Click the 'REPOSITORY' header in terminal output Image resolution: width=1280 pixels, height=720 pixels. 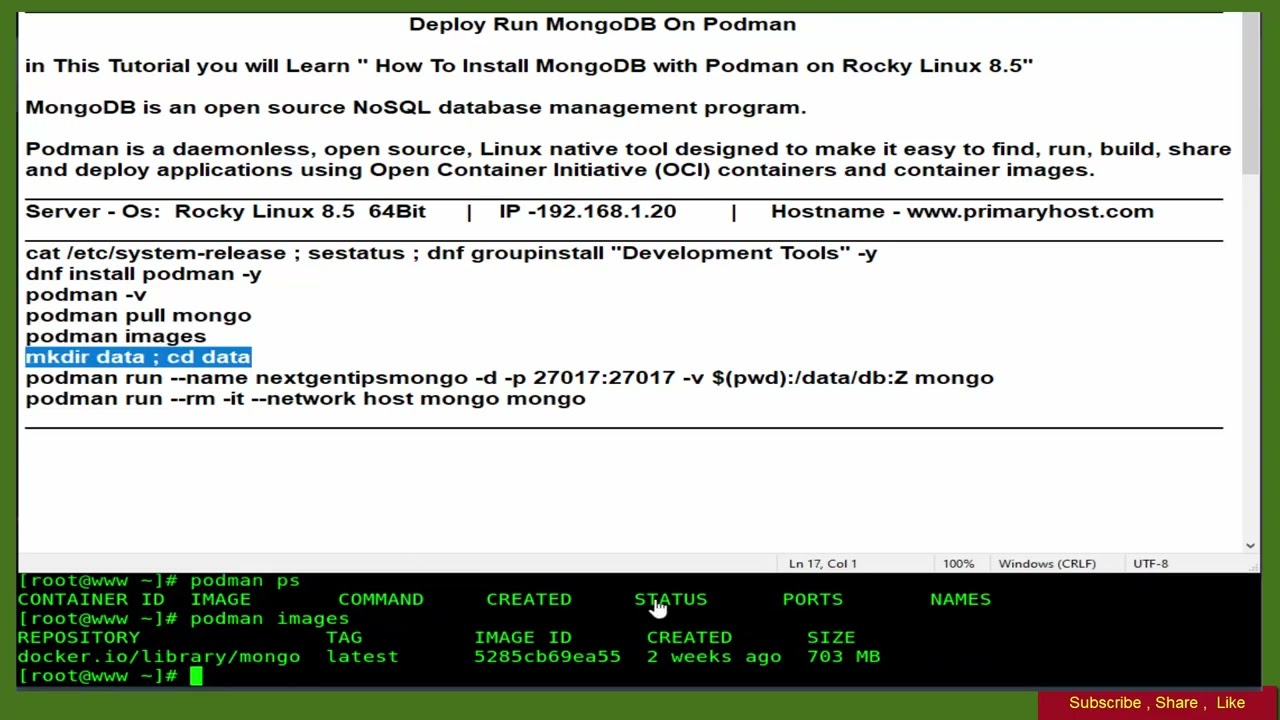click(x=78, y=637)
